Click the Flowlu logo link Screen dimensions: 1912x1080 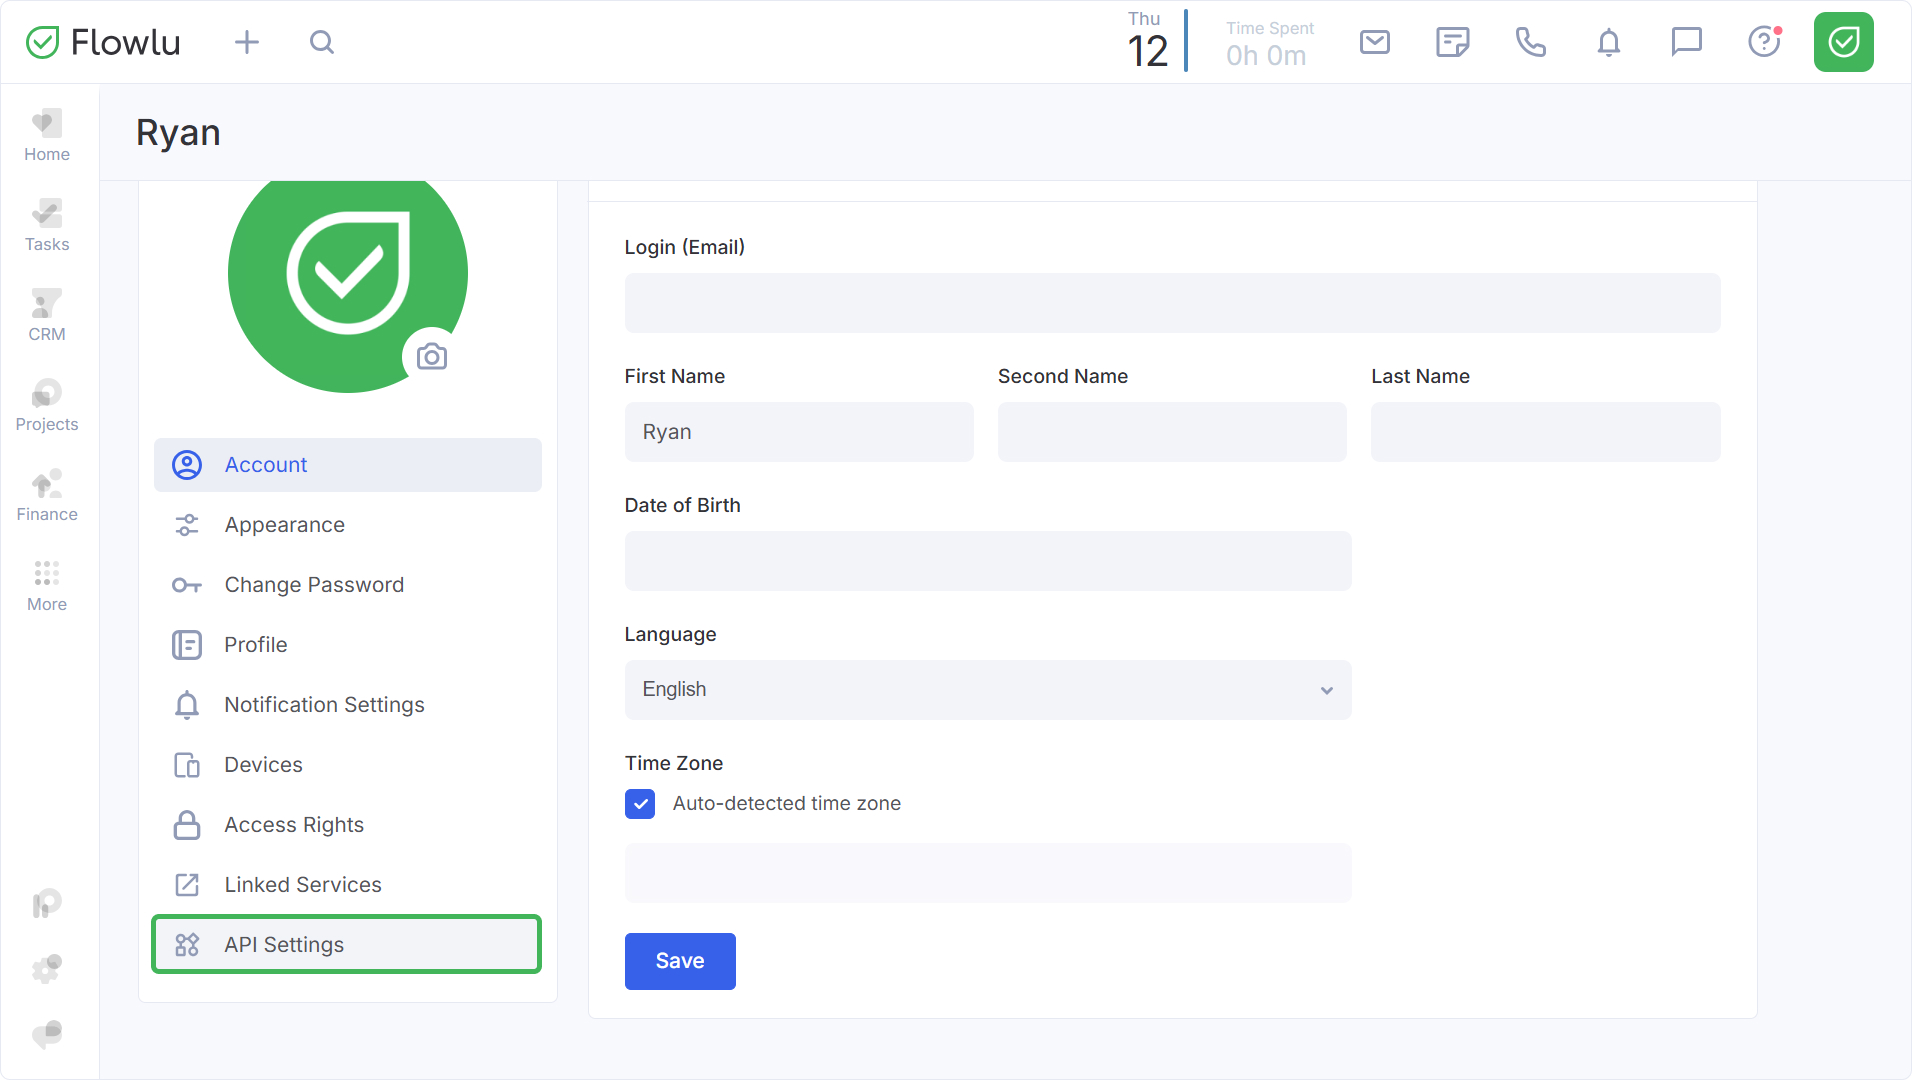[x=103, y=42]
